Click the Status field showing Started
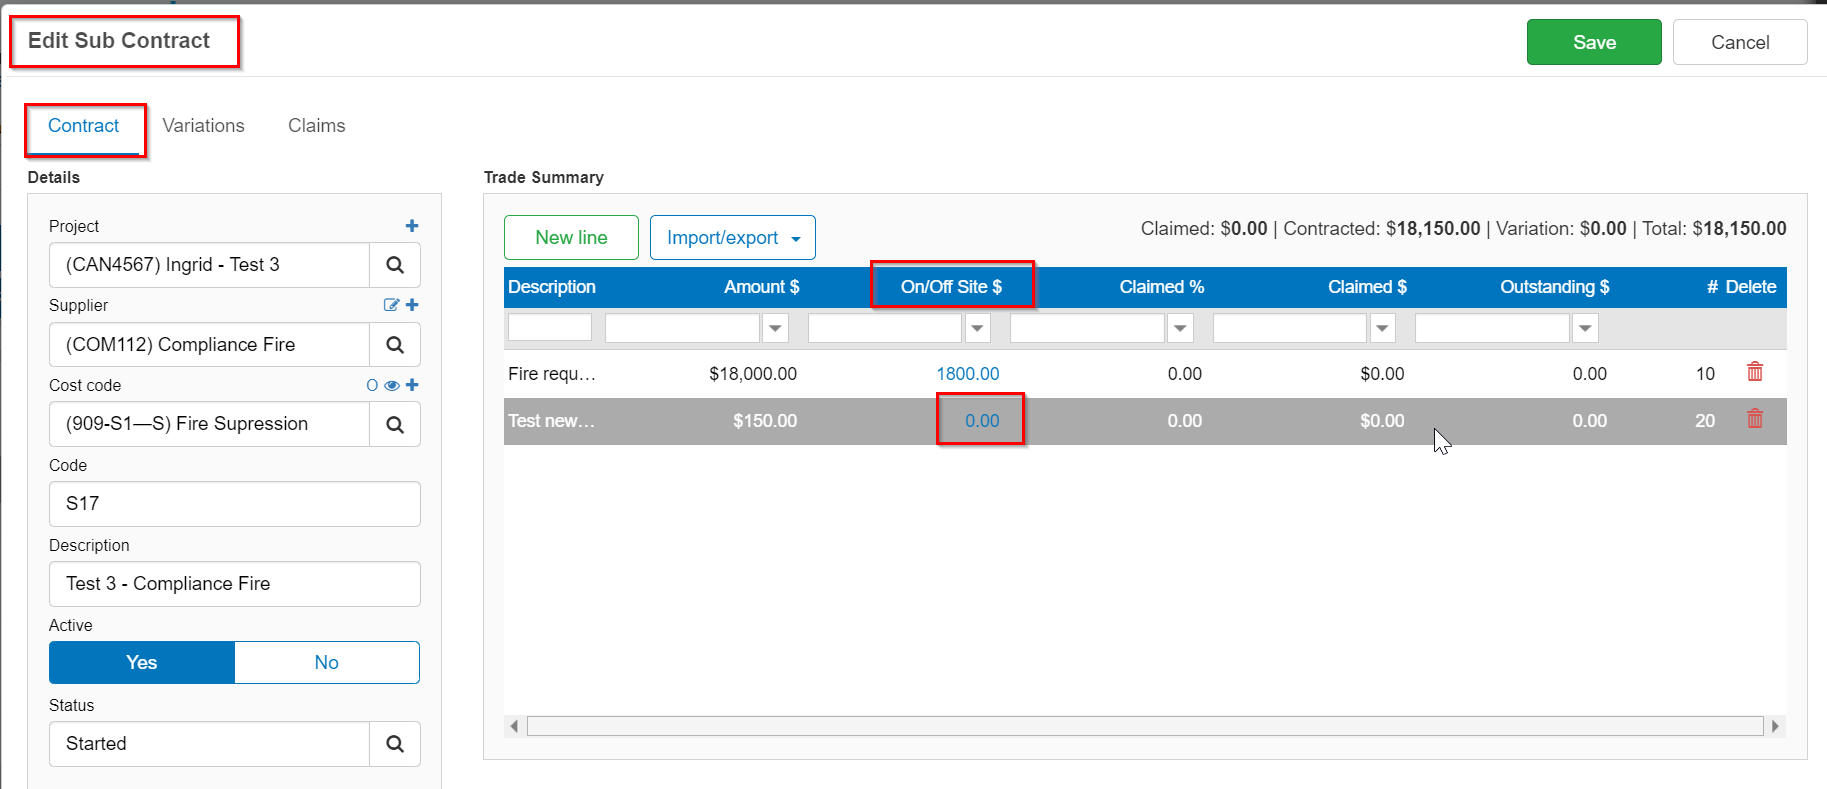 (210, 744)
